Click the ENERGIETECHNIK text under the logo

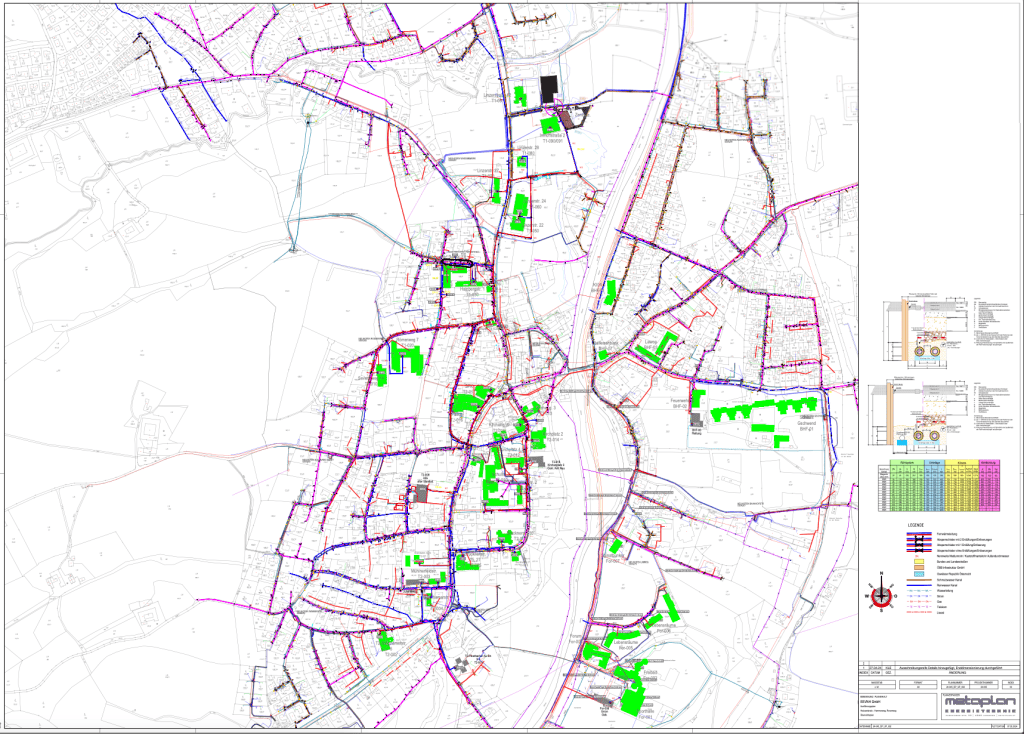click(980, 711)
